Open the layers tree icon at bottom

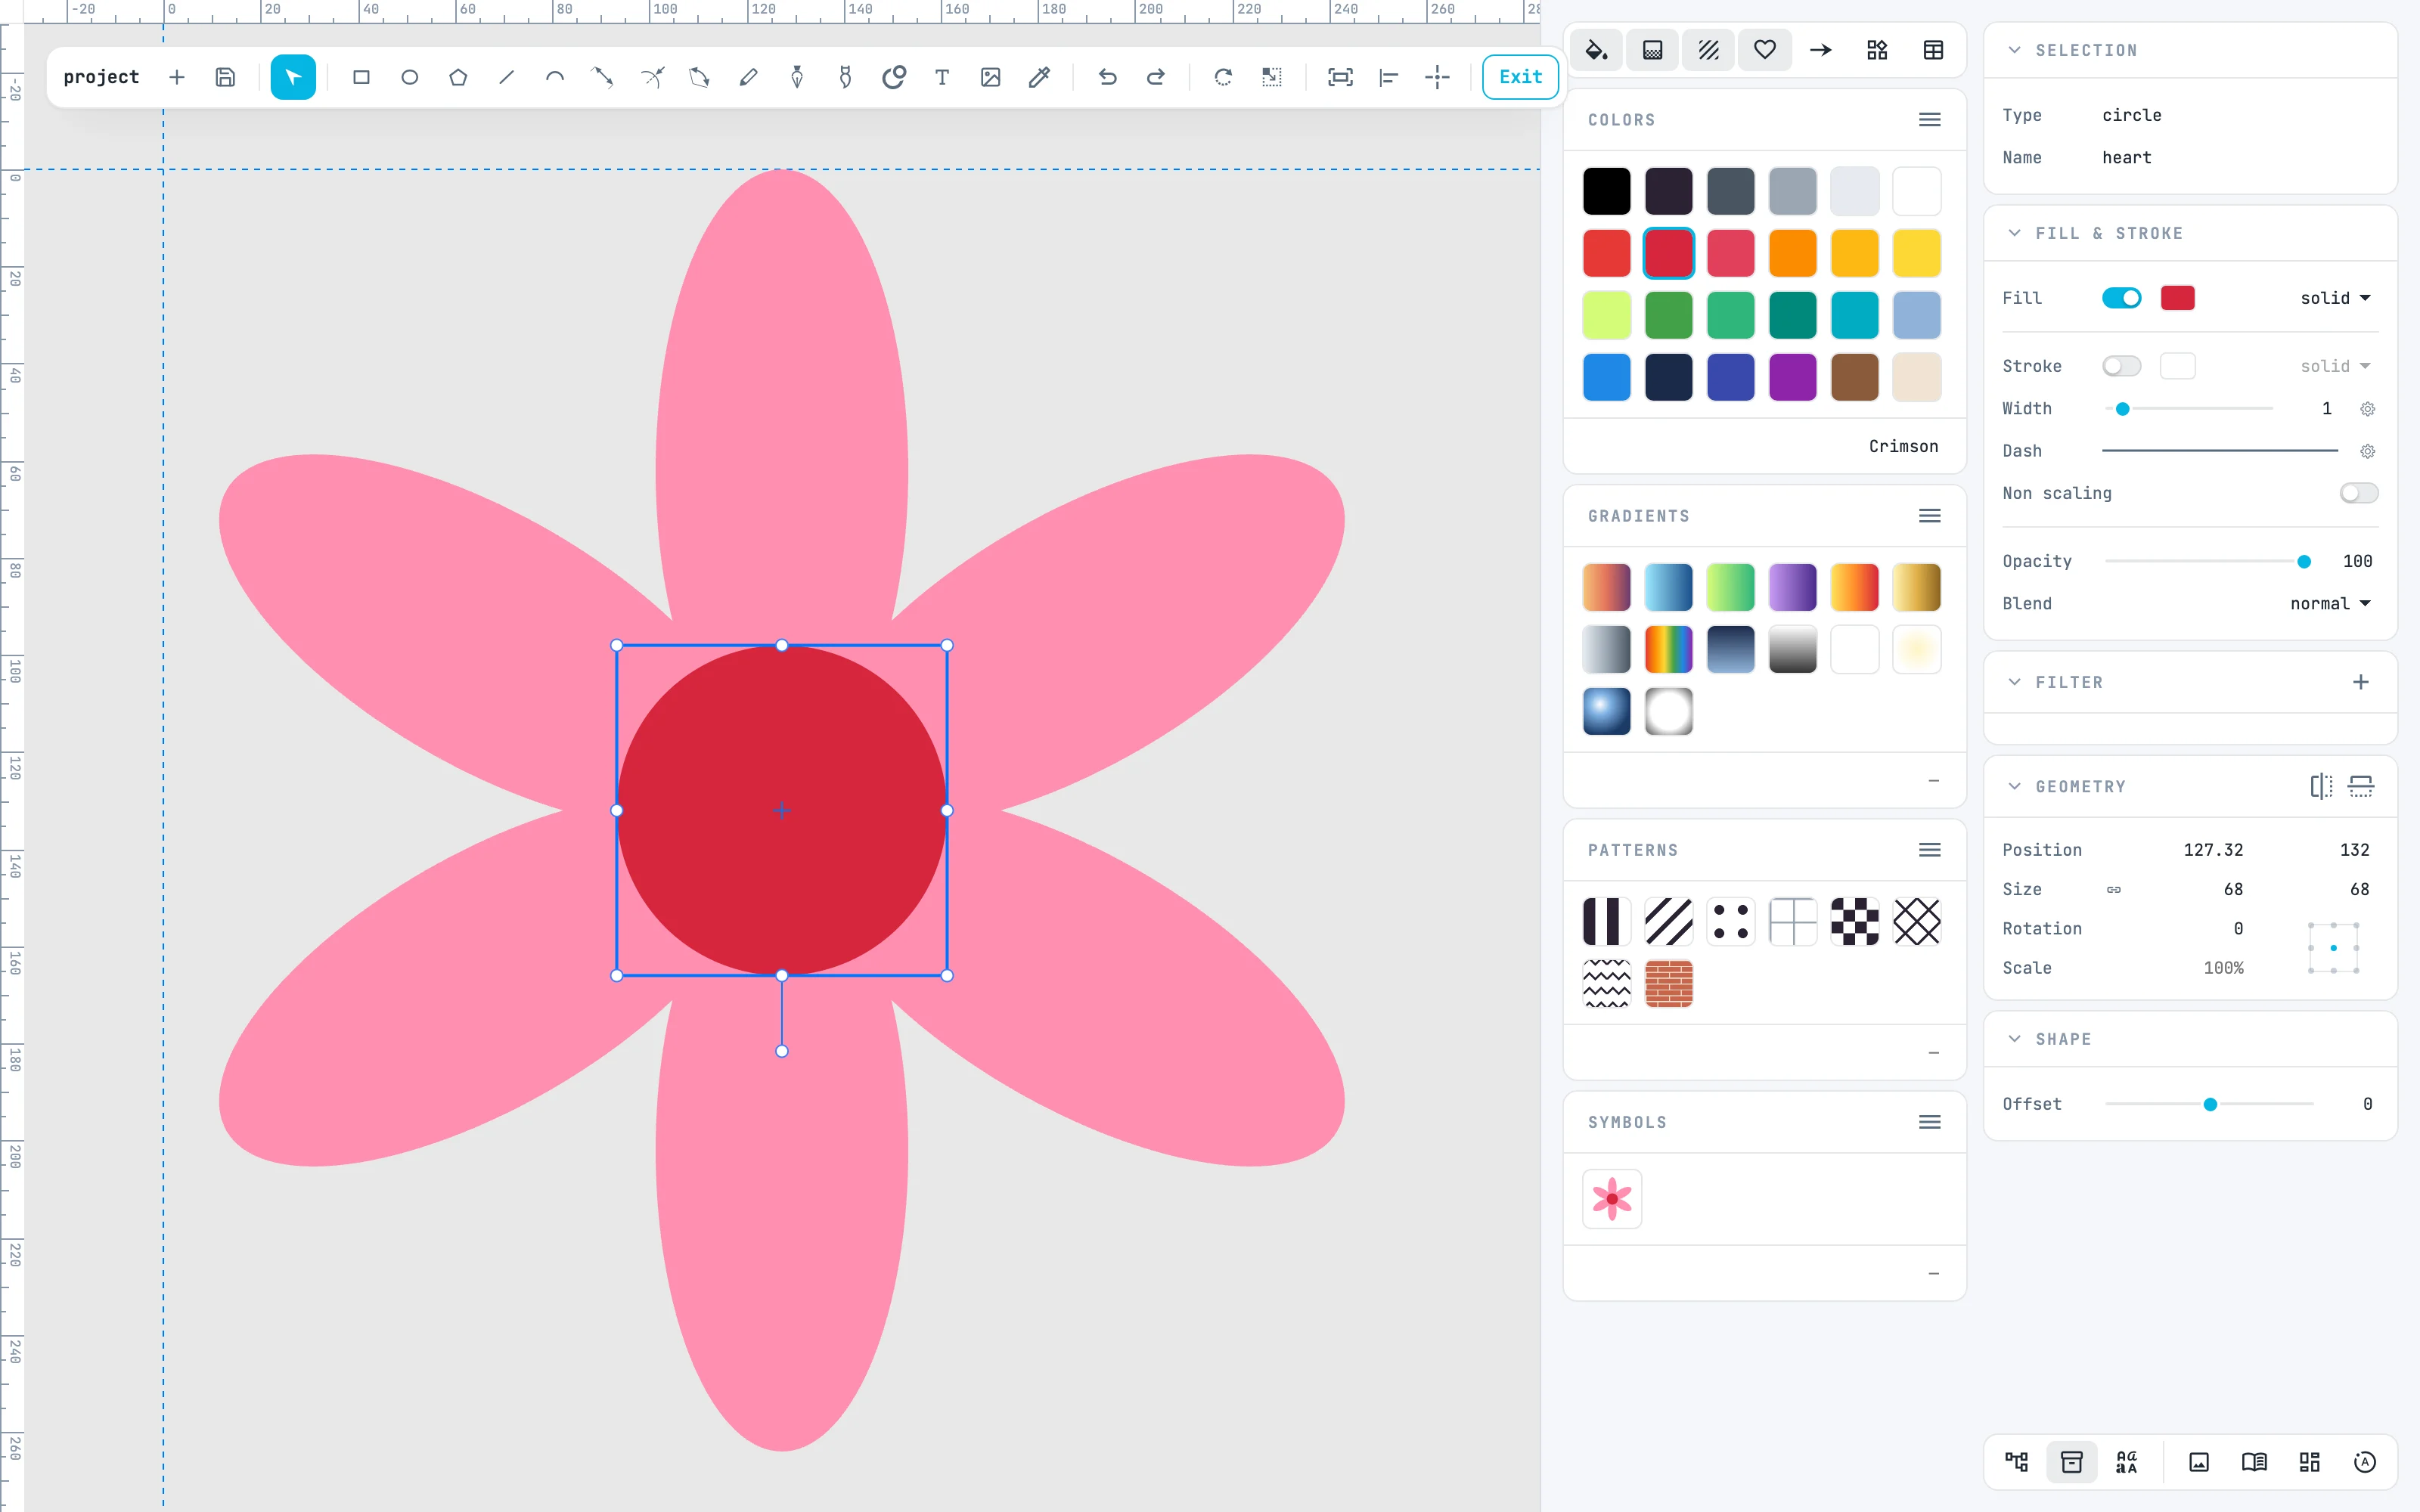2016,1462
